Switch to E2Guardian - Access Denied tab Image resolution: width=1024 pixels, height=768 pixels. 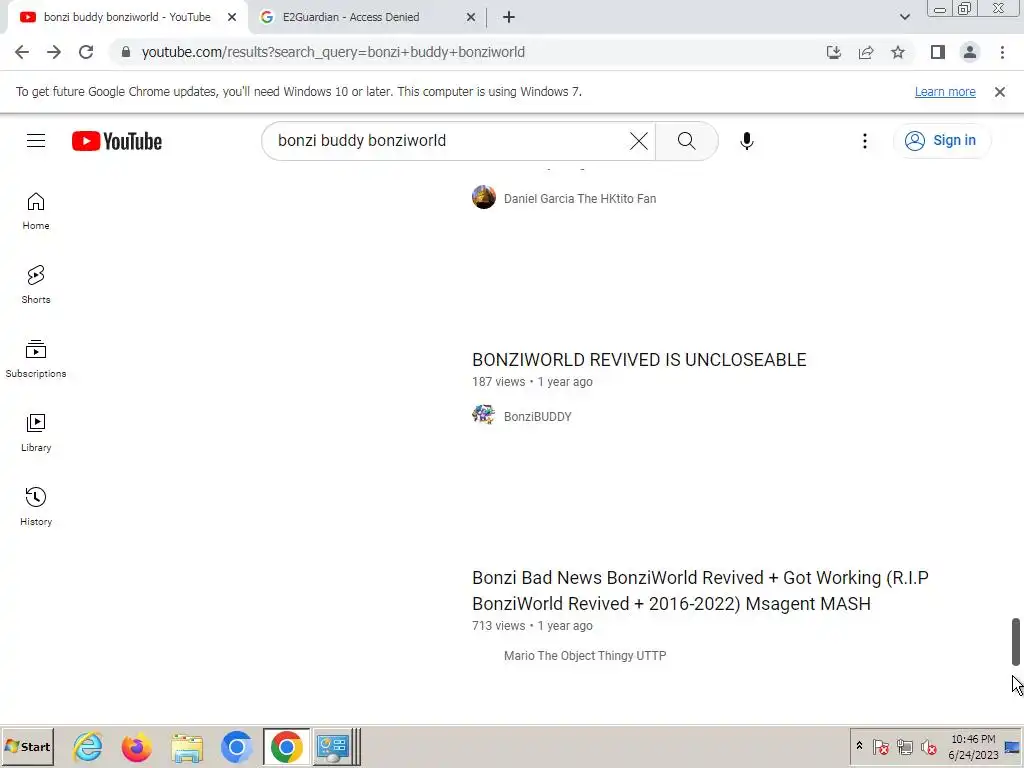pyautogui.click(x=368, y=17)
